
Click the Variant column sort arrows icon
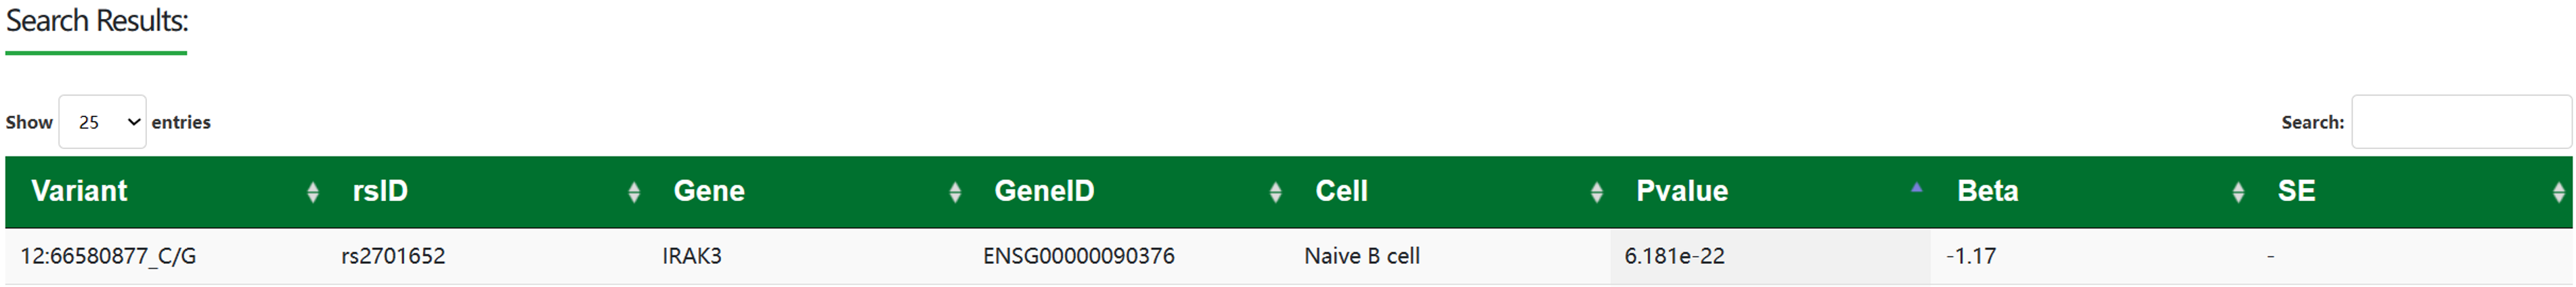(313, 192)
